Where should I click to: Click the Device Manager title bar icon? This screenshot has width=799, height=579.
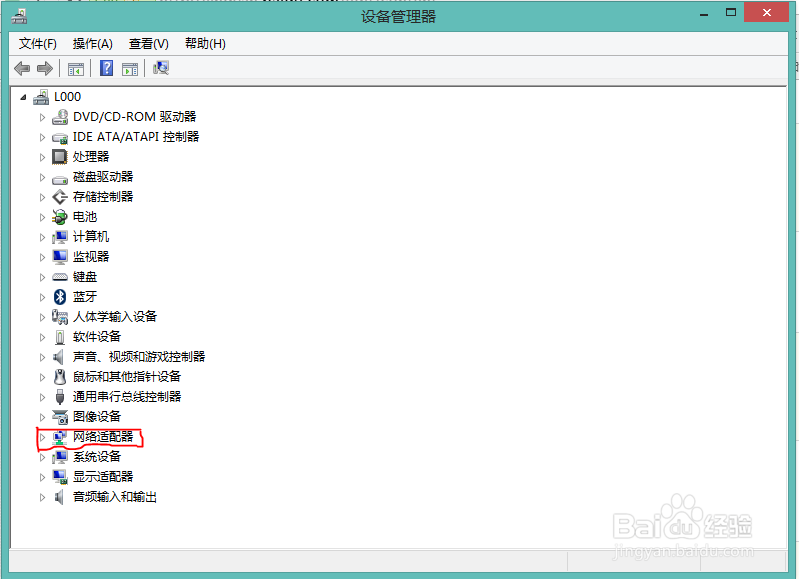[x=19, y=17]
